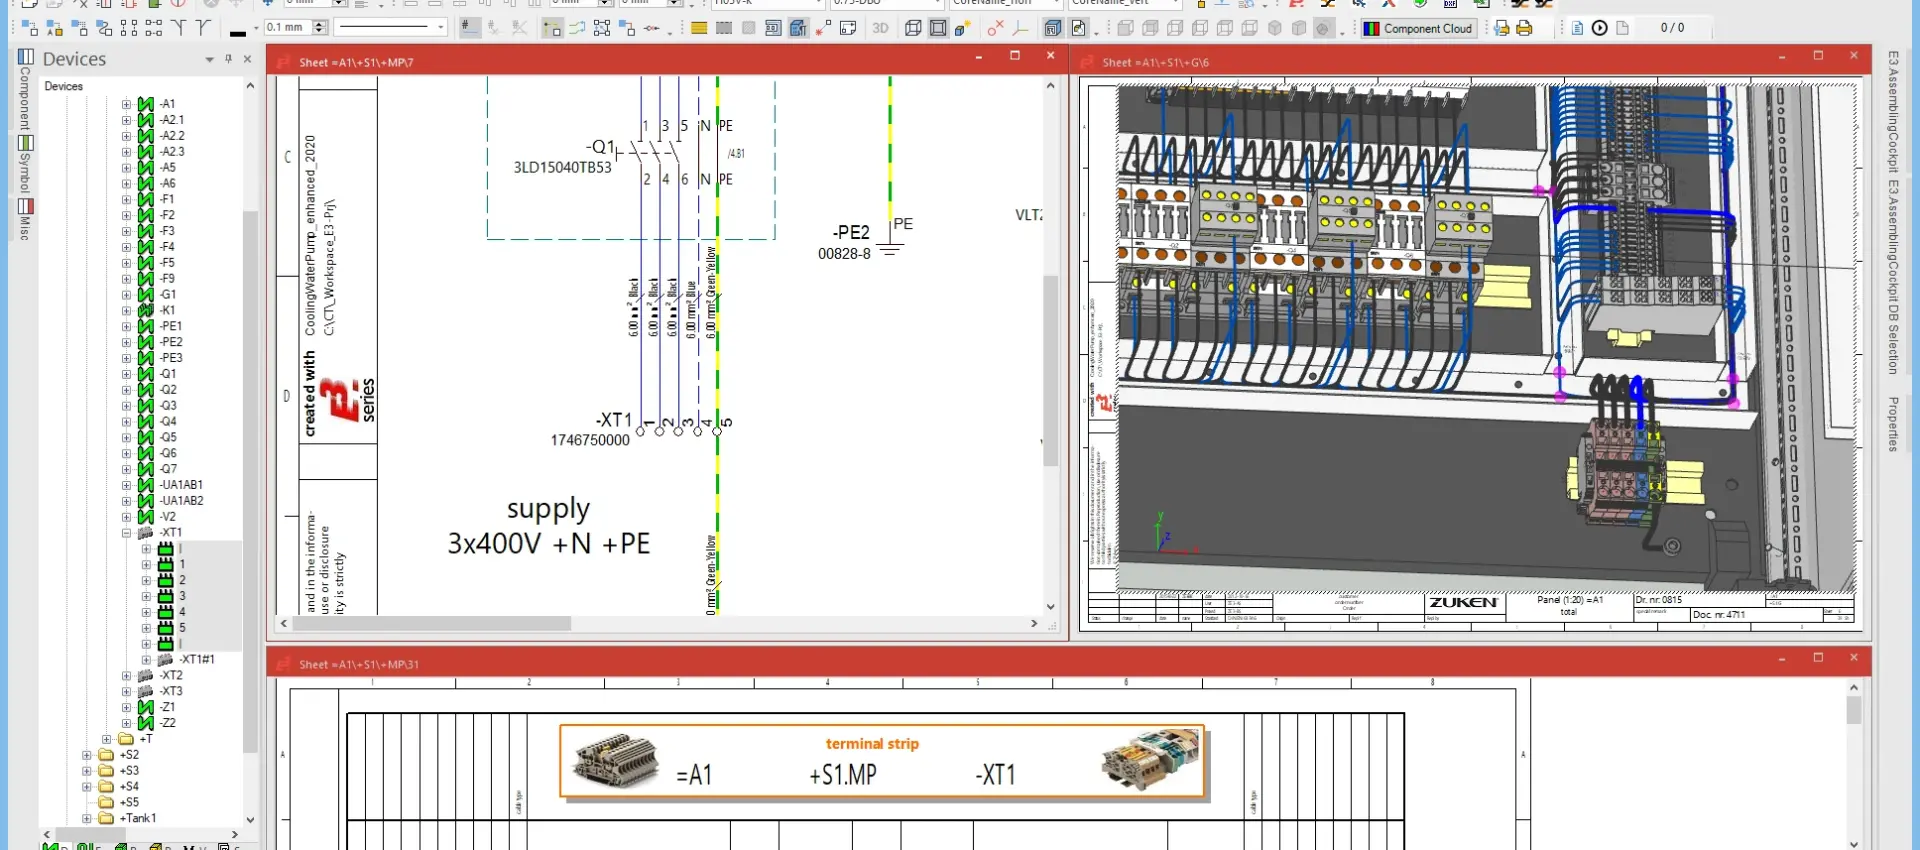Open the Component Cloud panel
Viewport: 1920px width, 850px height.
[1418, 29]
